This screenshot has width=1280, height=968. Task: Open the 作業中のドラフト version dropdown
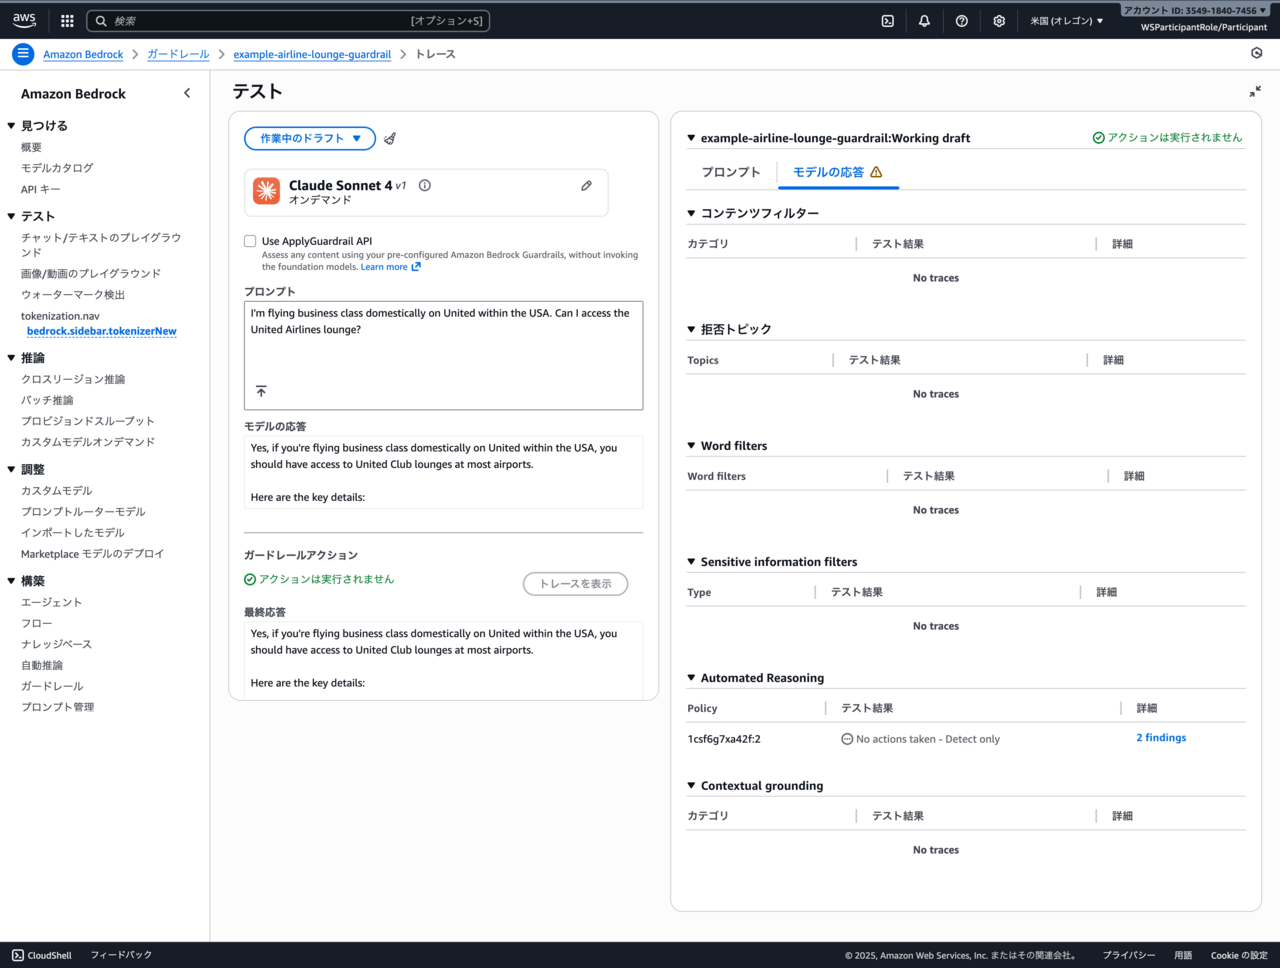310,139
